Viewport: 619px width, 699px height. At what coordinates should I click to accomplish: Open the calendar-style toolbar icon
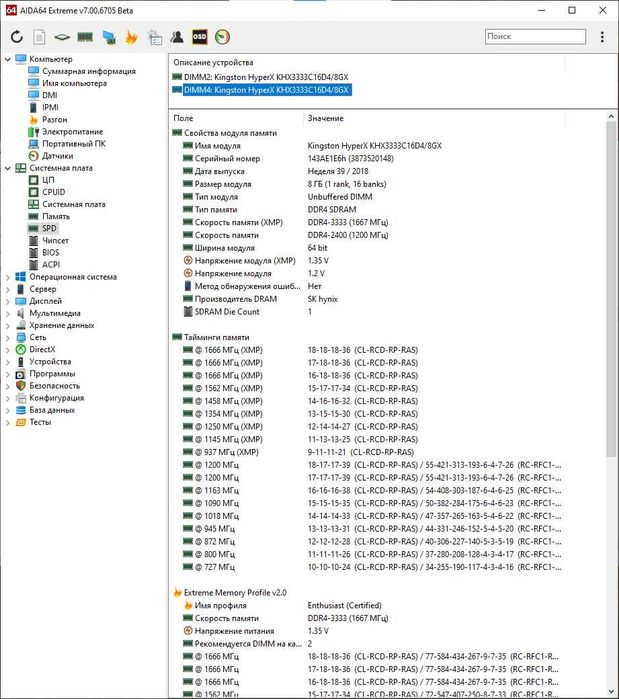coord(155,37)
